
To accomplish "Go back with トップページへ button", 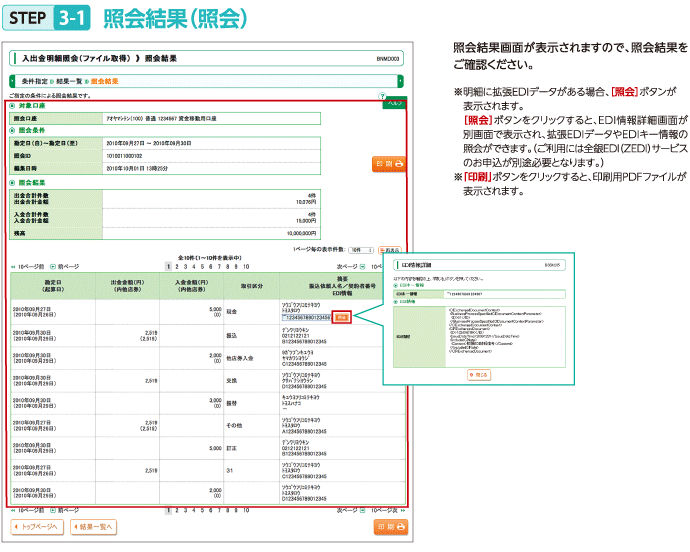I will tap(37, 526).
